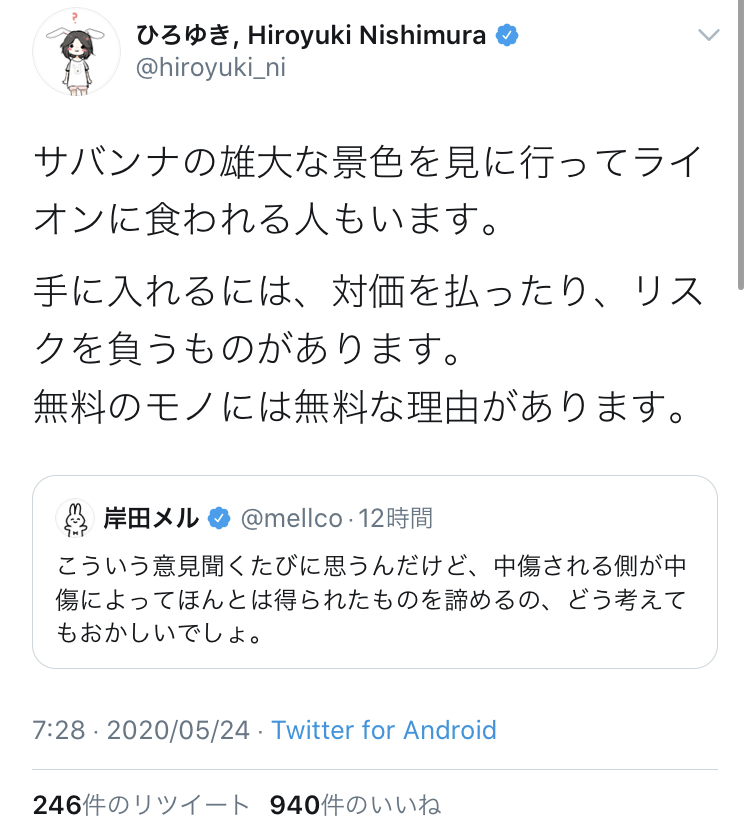Click the 7:28 · 2020/05/24 timestamp
The image size is (750, 825).
pos(141,730)
